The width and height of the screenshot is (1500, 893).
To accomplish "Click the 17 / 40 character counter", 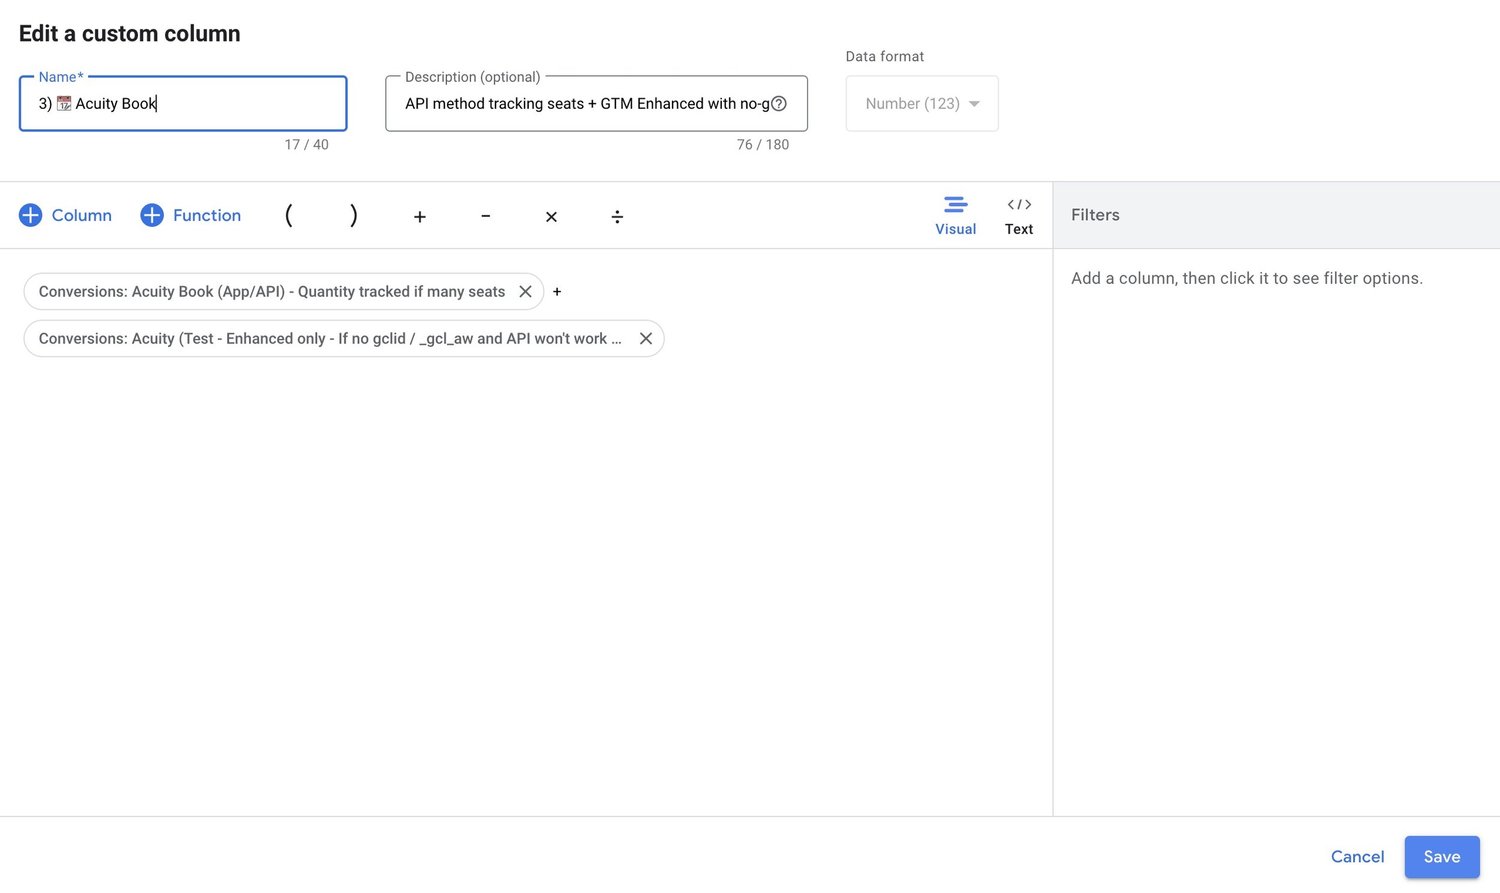I will [x=306, y=144].
